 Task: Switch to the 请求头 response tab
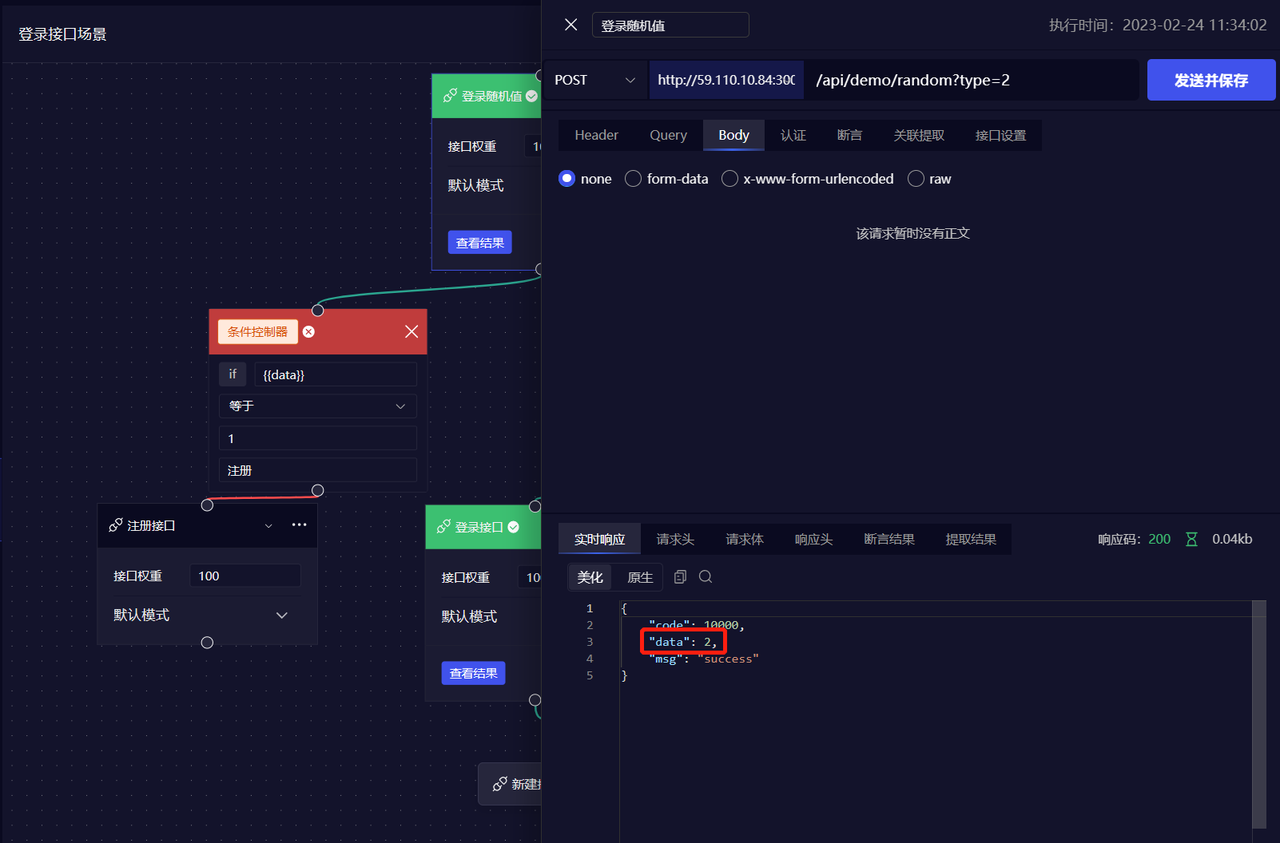[x=675, y=539]
